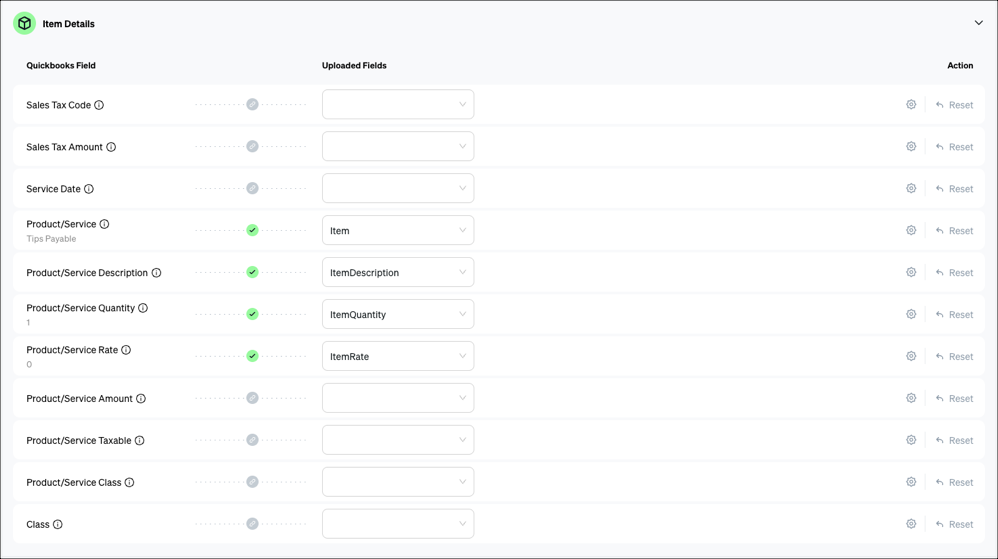
Task: Click green mapped checkmark for Product/Service
Action: (x=253, y=230)
